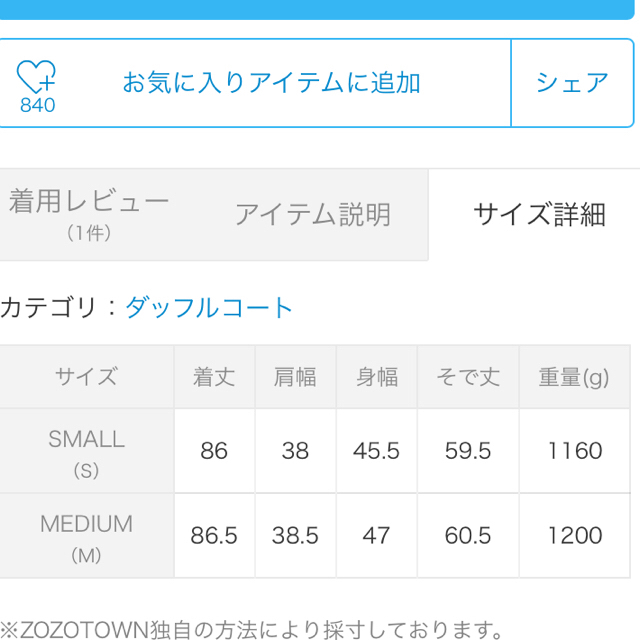
Task: Click the 身幅 column header
Action: coord(376,377)
